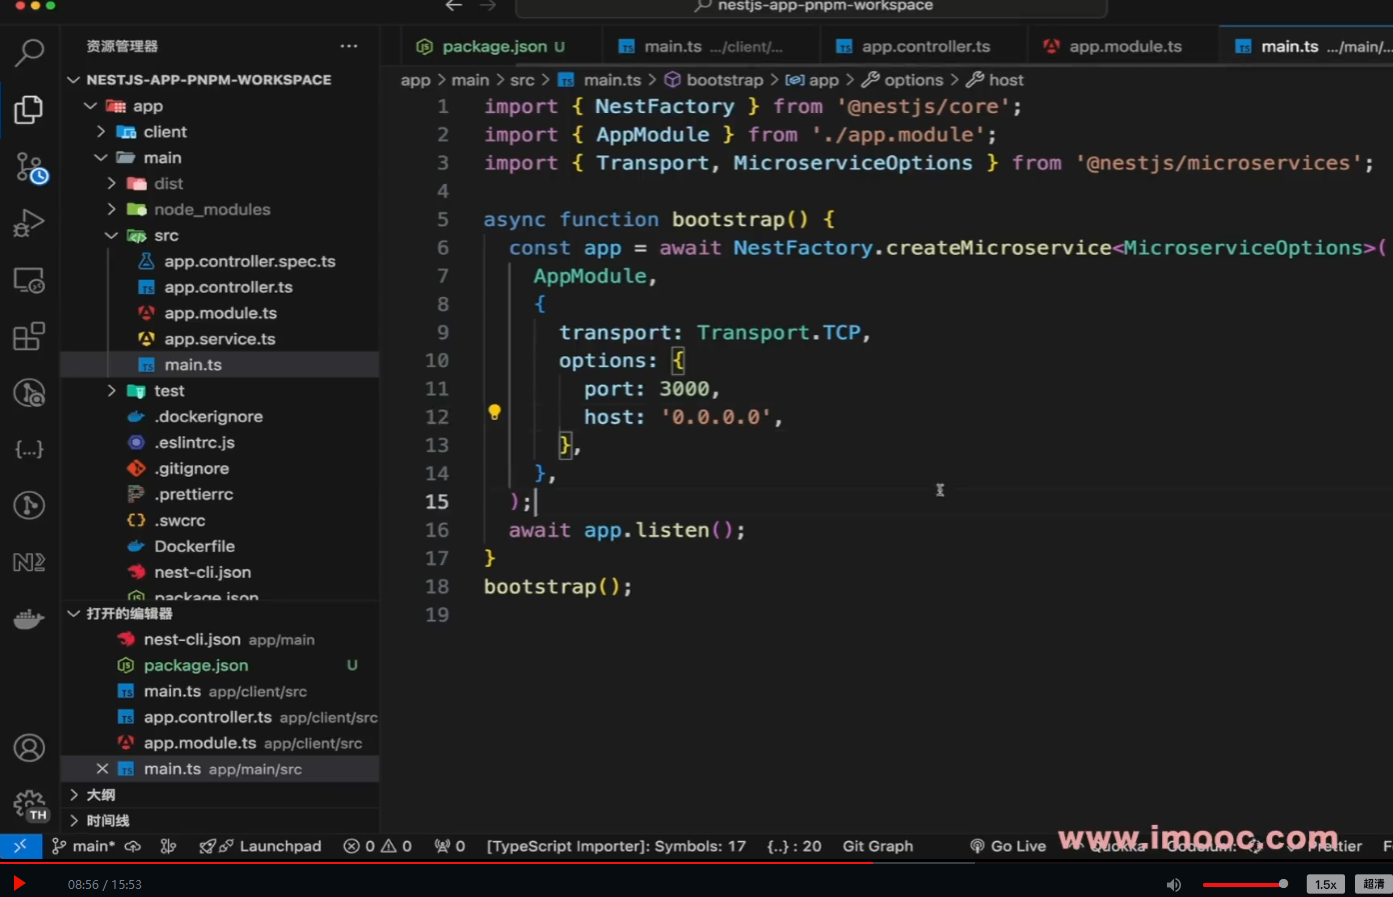Screen dimensions: 1393x897
Task: Open the Extensions view
Action: click(29, 336)
